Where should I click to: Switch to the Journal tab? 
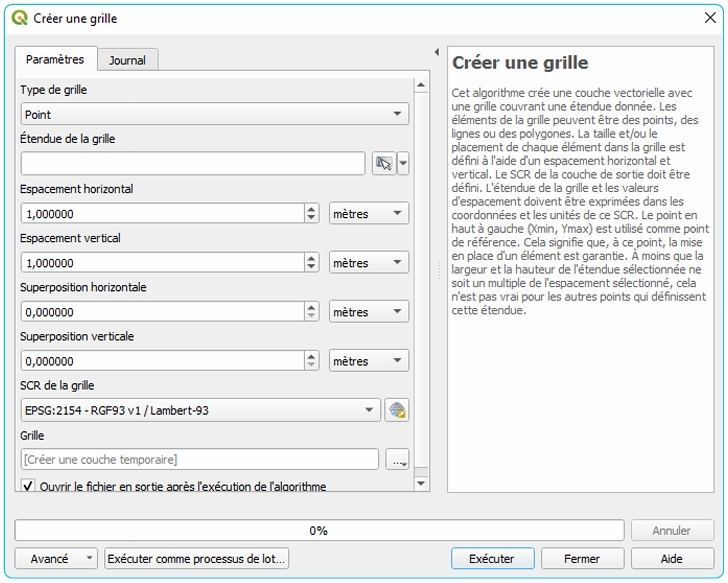pos(127,60)
